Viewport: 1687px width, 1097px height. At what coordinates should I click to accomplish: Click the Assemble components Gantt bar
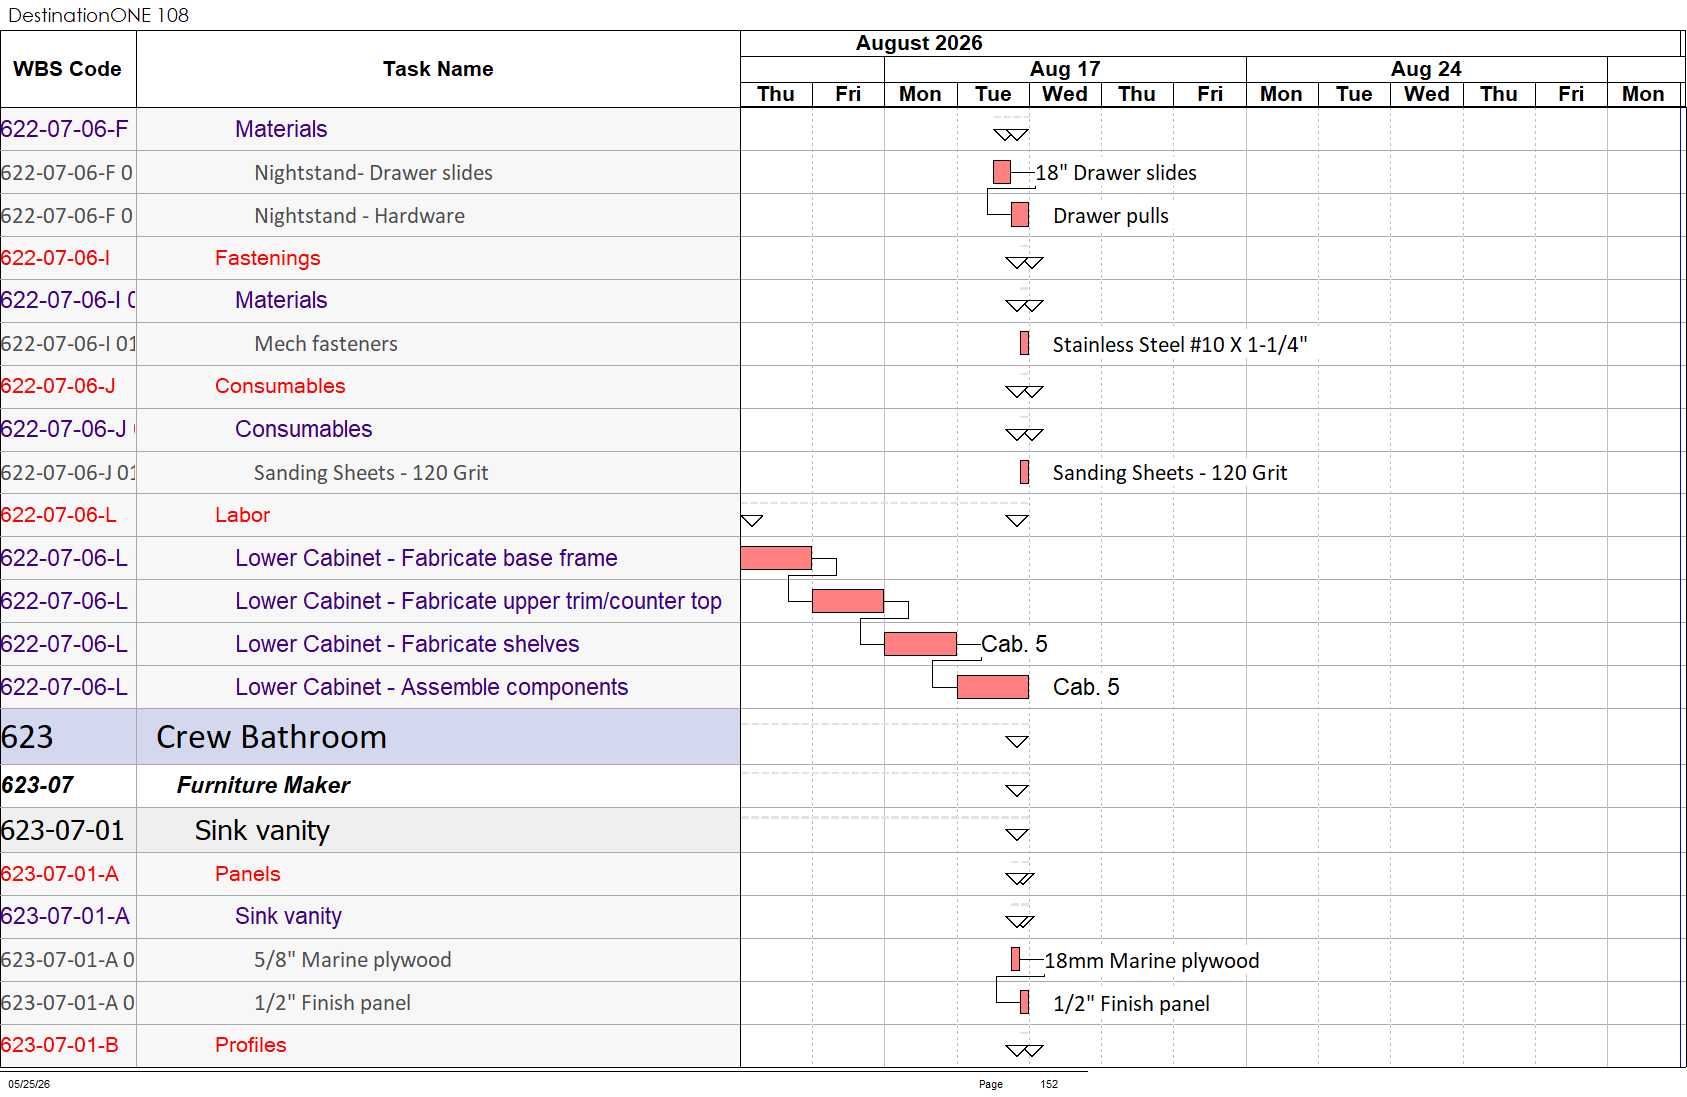993,687
